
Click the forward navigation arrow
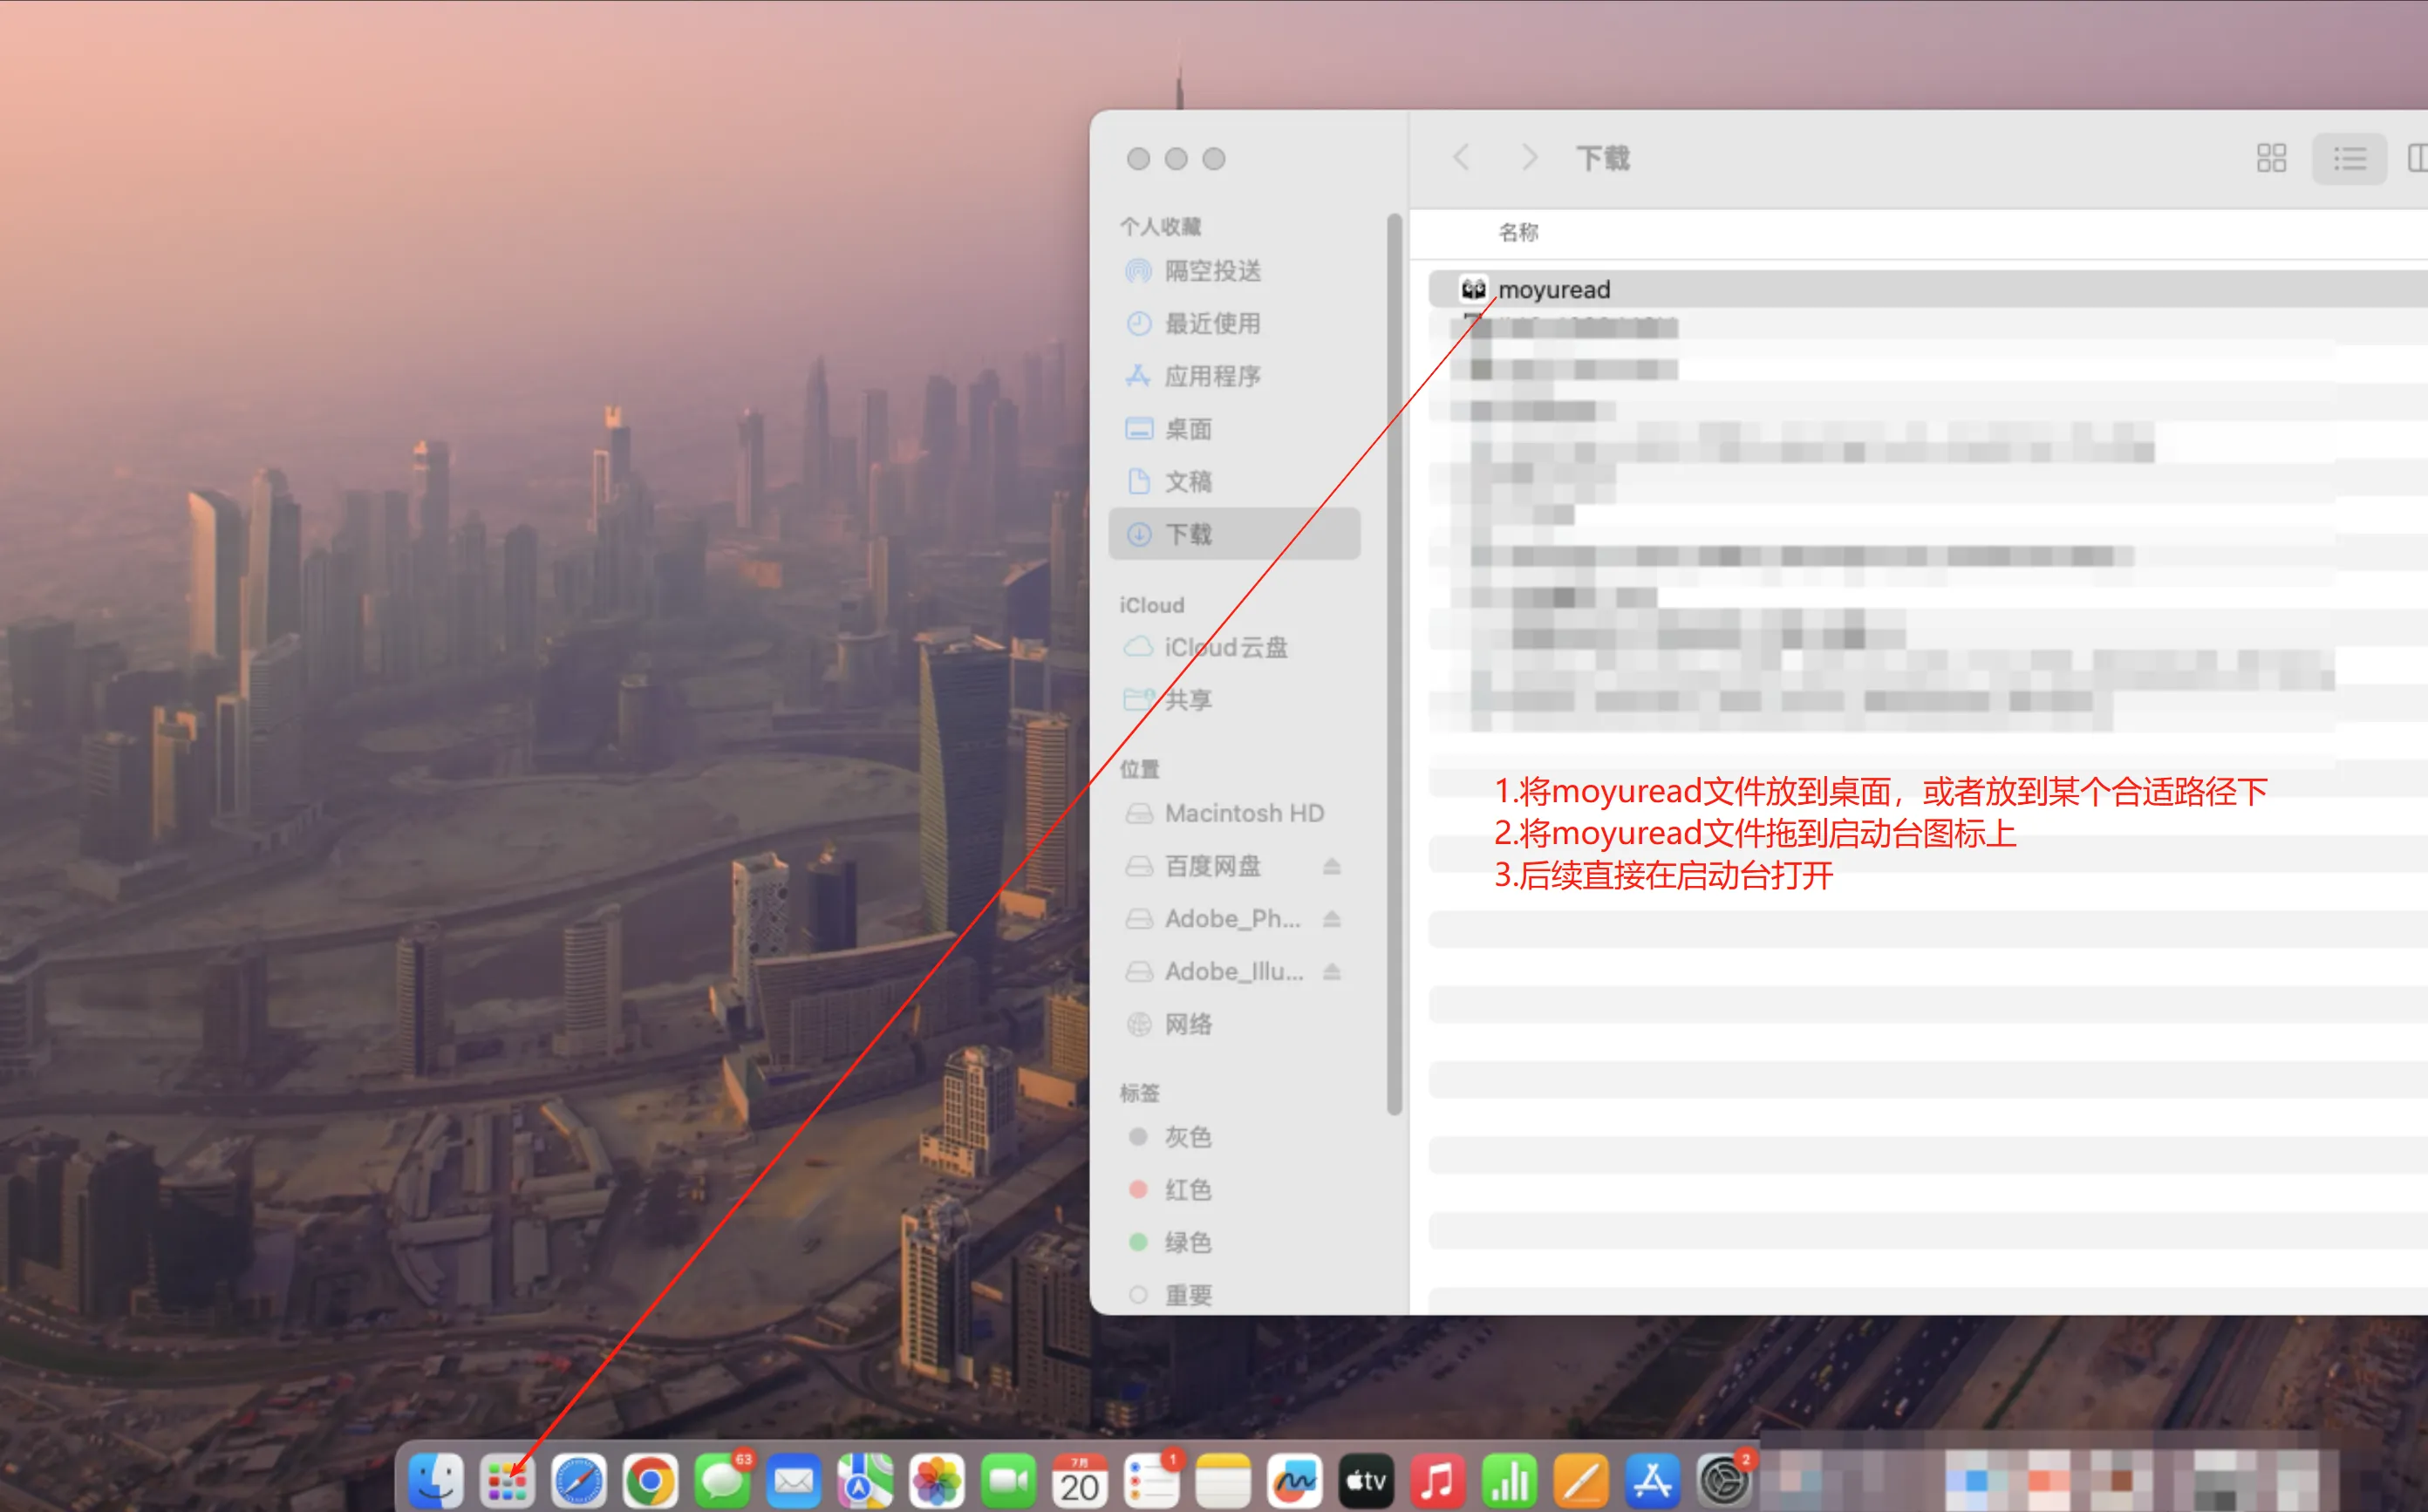tap(1529, 157)
